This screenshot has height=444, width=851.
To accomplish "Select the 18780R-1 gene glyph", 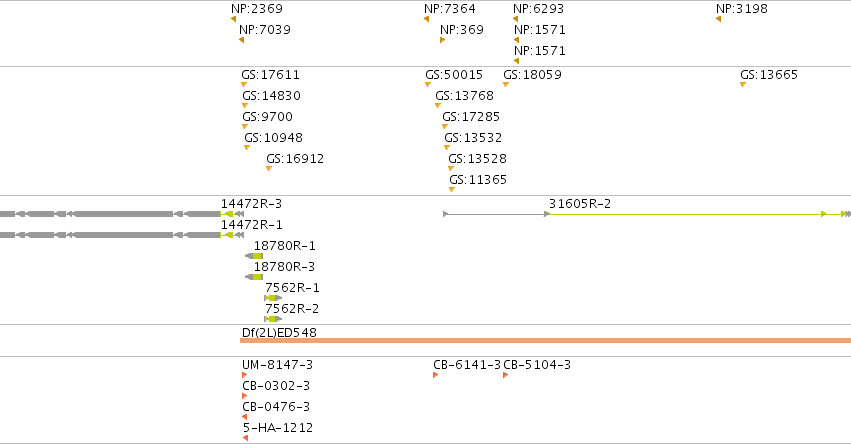I will click(x=254, y=256).
